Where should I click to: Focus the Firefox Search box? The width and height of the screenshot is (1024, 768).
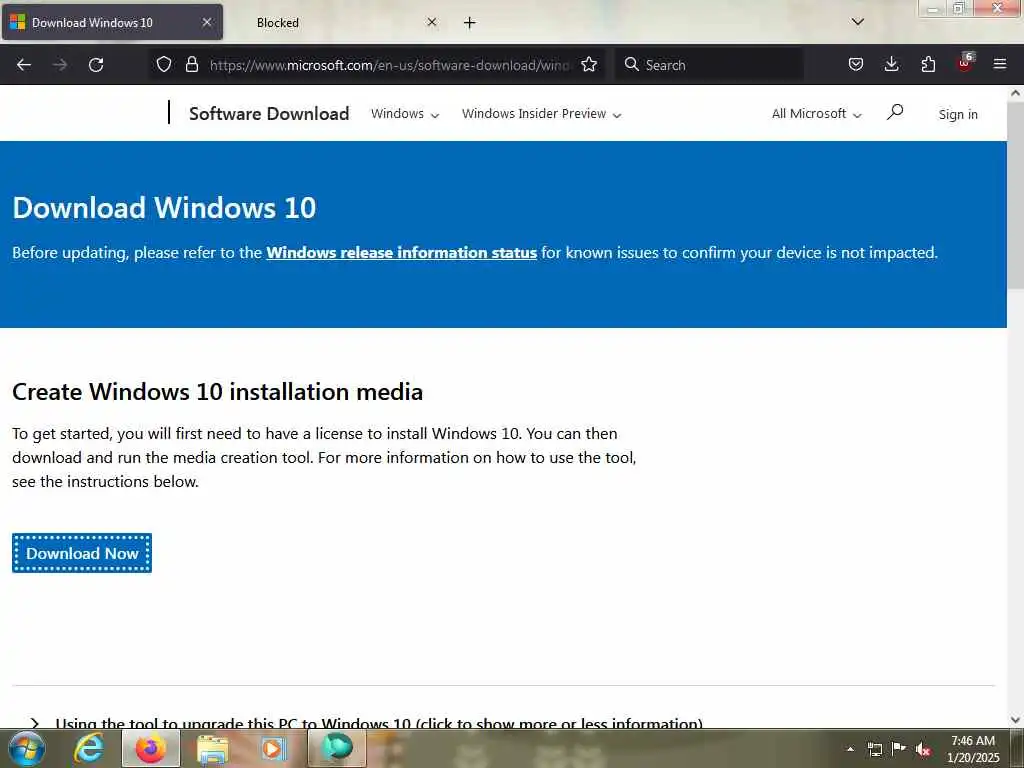point(709,65)
